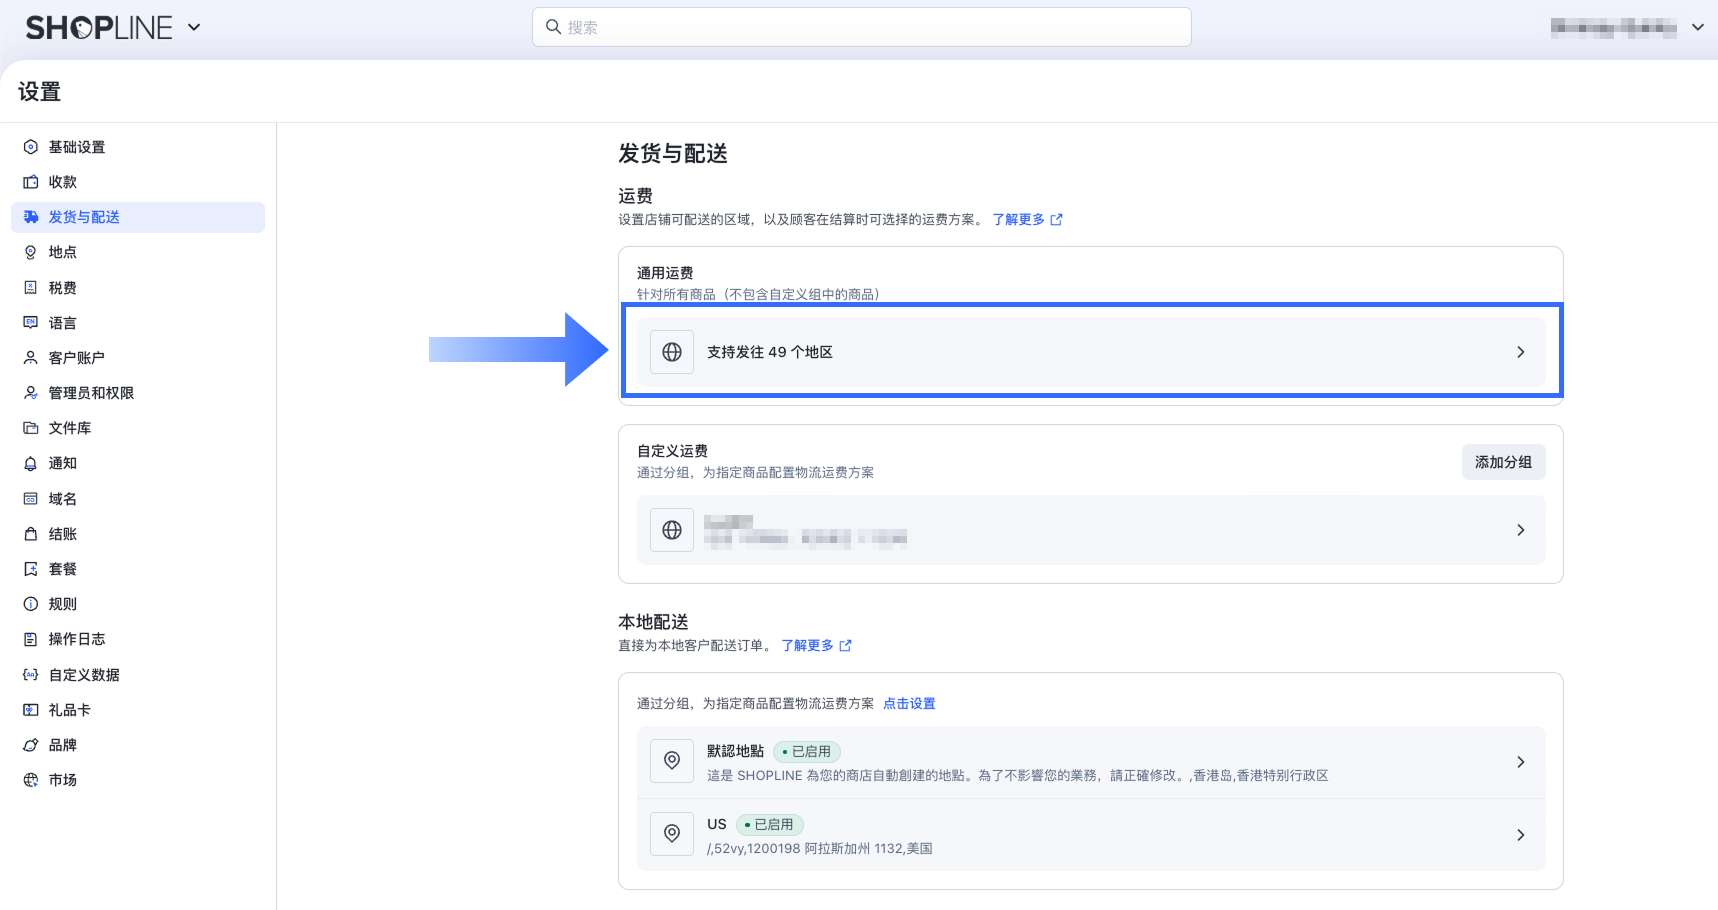Click the 礼品卡 gift card icon
The image size is (1718, 910).
coord(31,710)
